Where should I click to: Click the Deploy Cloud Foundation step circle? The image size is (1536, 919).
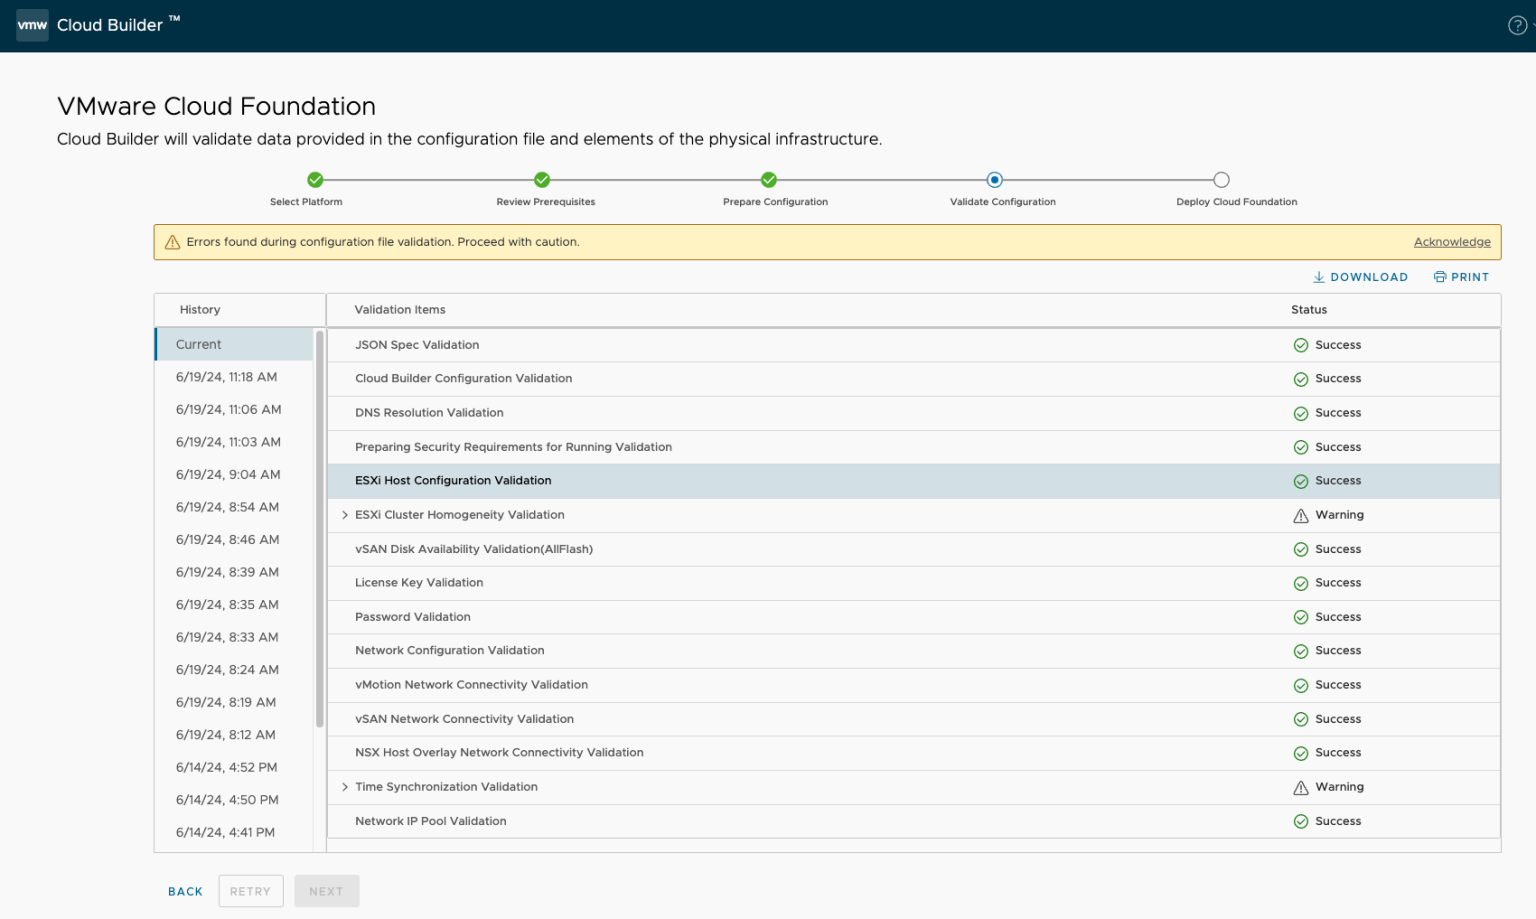[x=1222, y=181]
